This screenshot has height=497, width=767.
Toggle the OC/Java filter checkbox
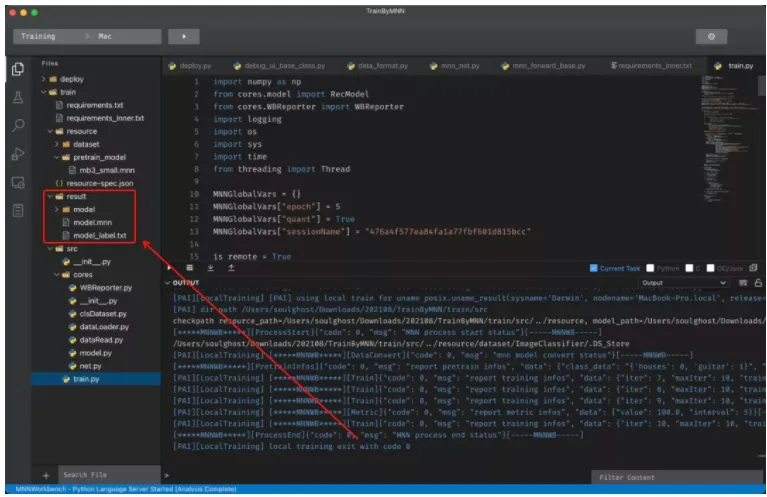pyautogui.click(x=710, y=268)
